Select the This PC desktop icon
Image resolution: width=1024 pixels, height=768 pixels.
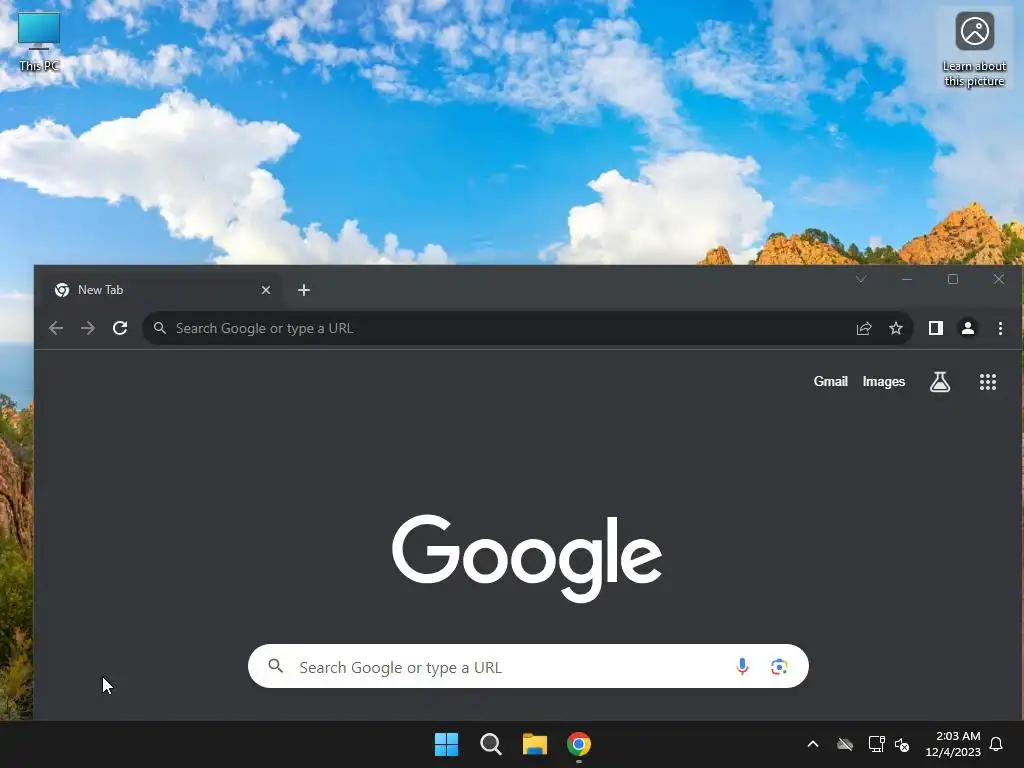39,41
